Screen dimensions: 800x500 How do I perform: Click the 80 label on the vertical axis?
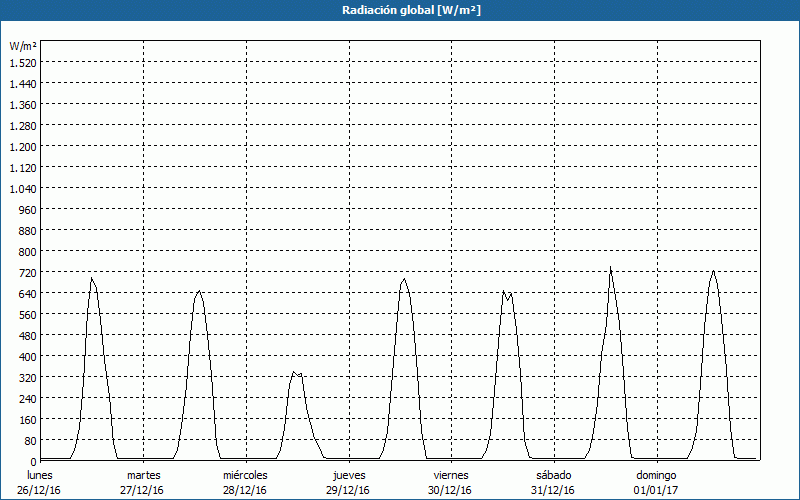(29, 441)
